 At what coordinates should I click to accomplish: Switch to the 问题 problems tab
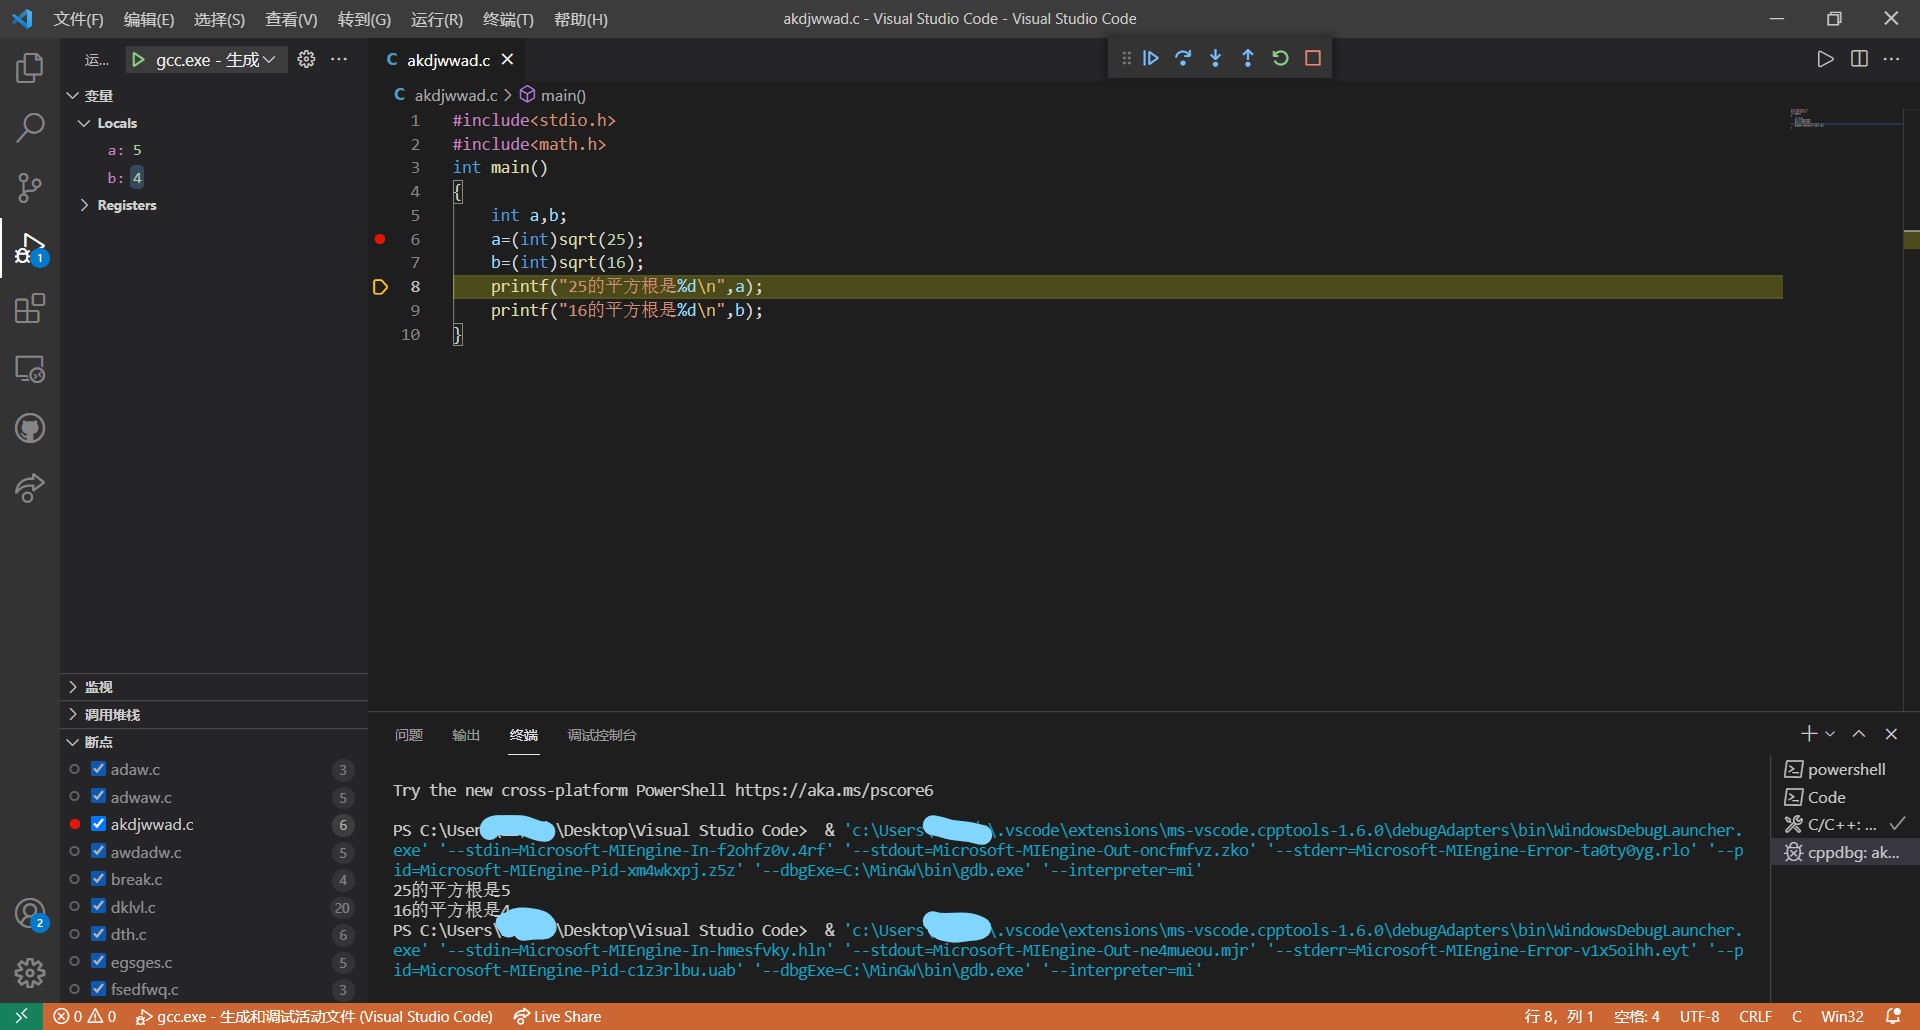[409, 735]
